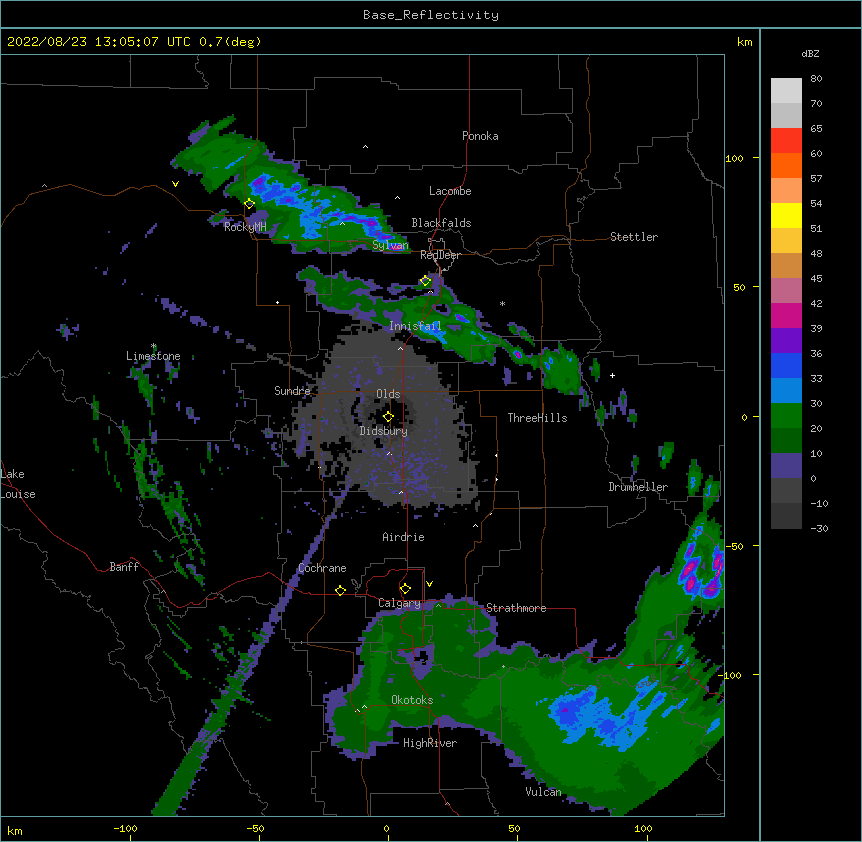Click the Base_Reflectivity title

tap(431, 15)
